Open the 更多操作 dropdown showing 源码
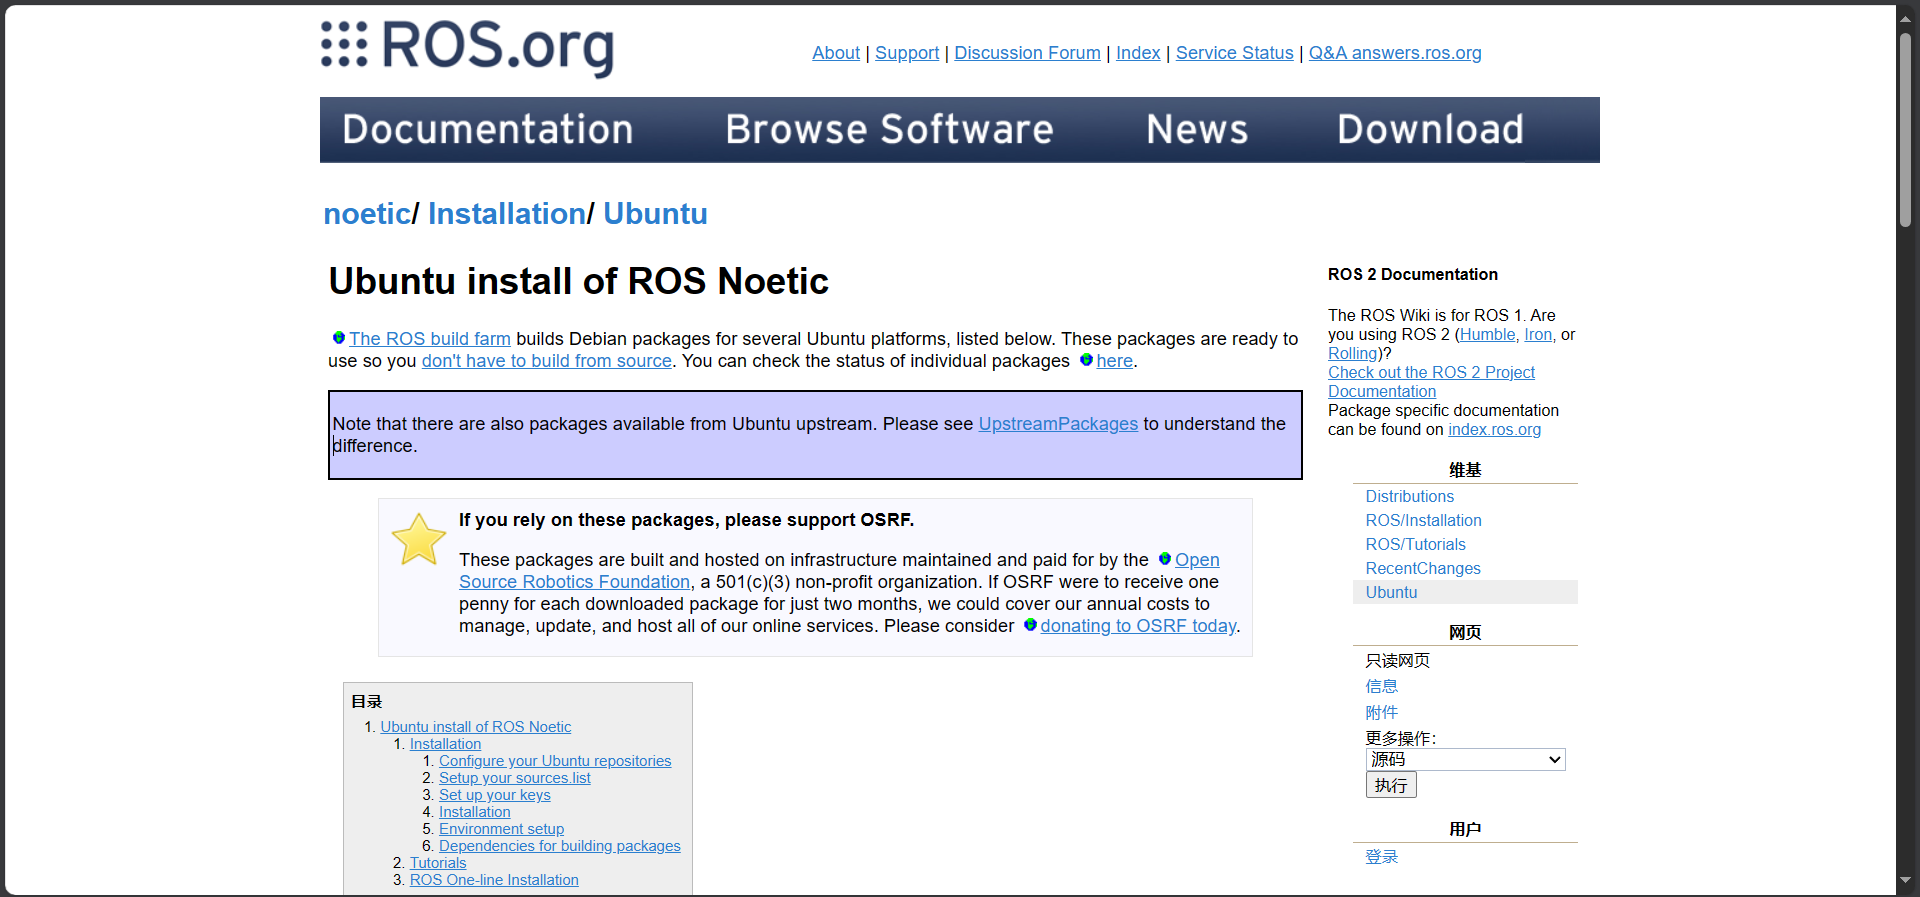Screen dimensions: 1920x897 [x=1465, y=760]
